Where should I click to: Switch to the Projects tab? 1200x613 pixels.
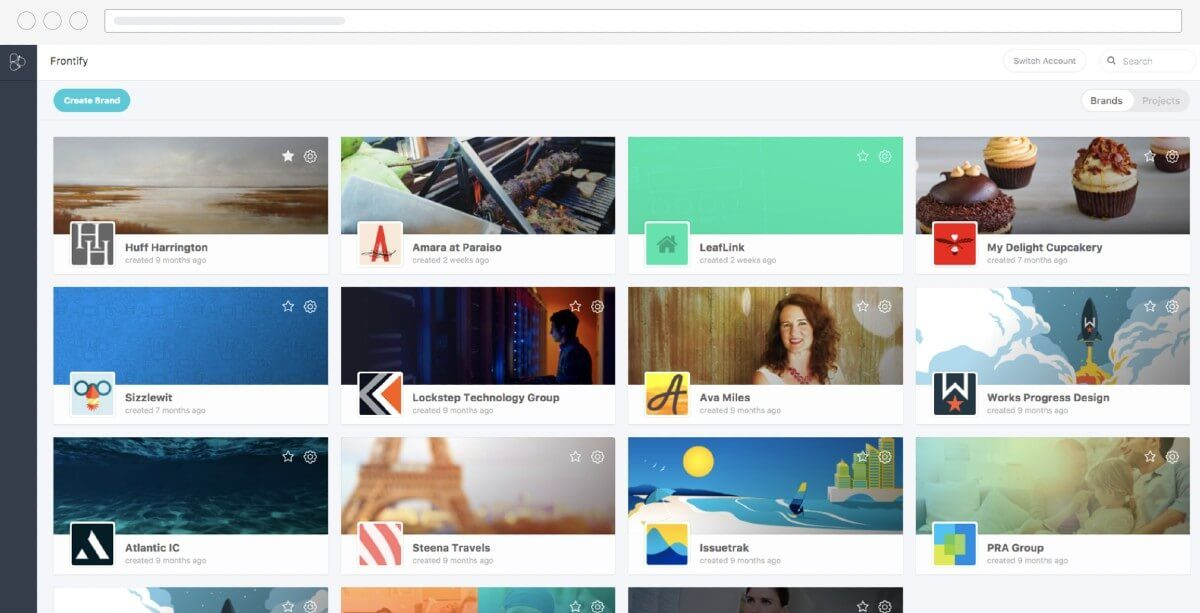1161,101
